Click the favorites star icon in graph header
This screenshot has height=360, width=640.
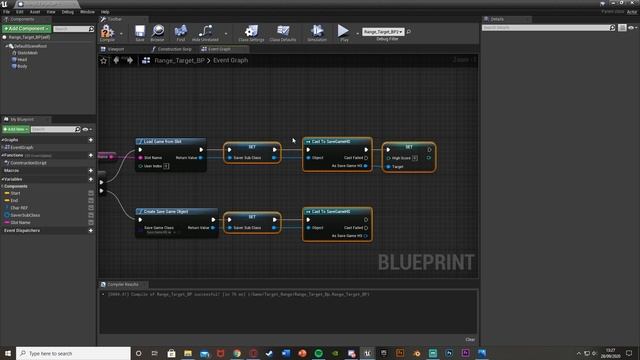click(104, 60)
